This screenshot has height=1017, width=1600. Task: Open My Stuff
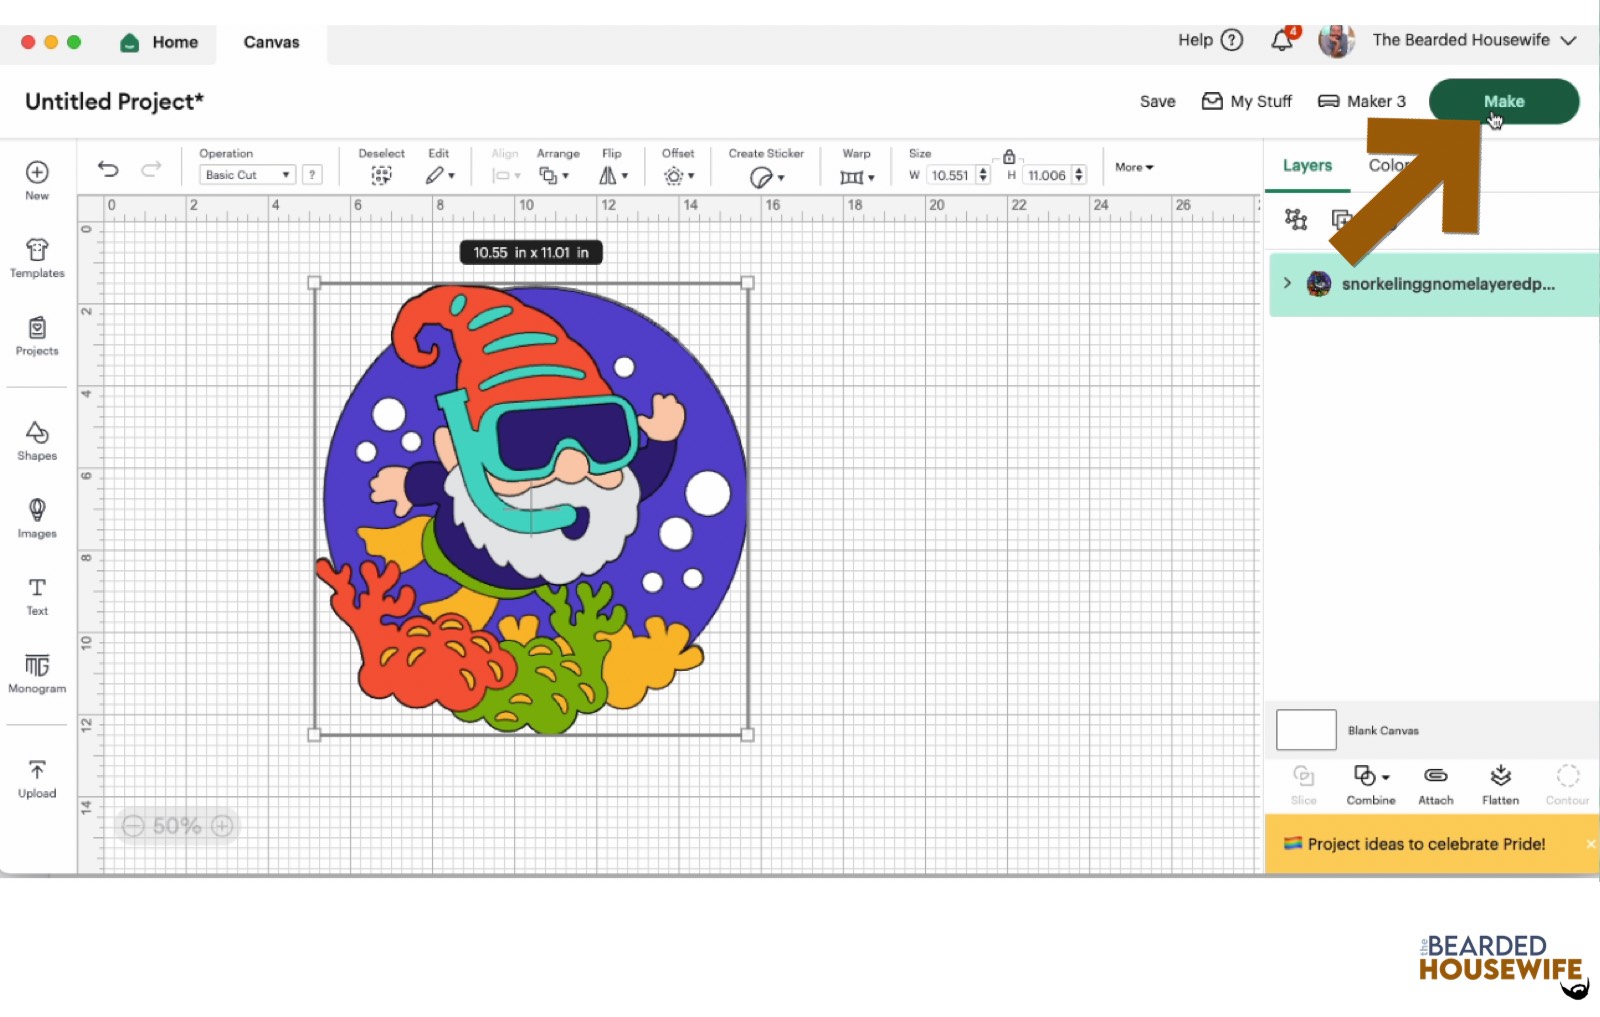pyautogui.click(x=1246, y=101)
